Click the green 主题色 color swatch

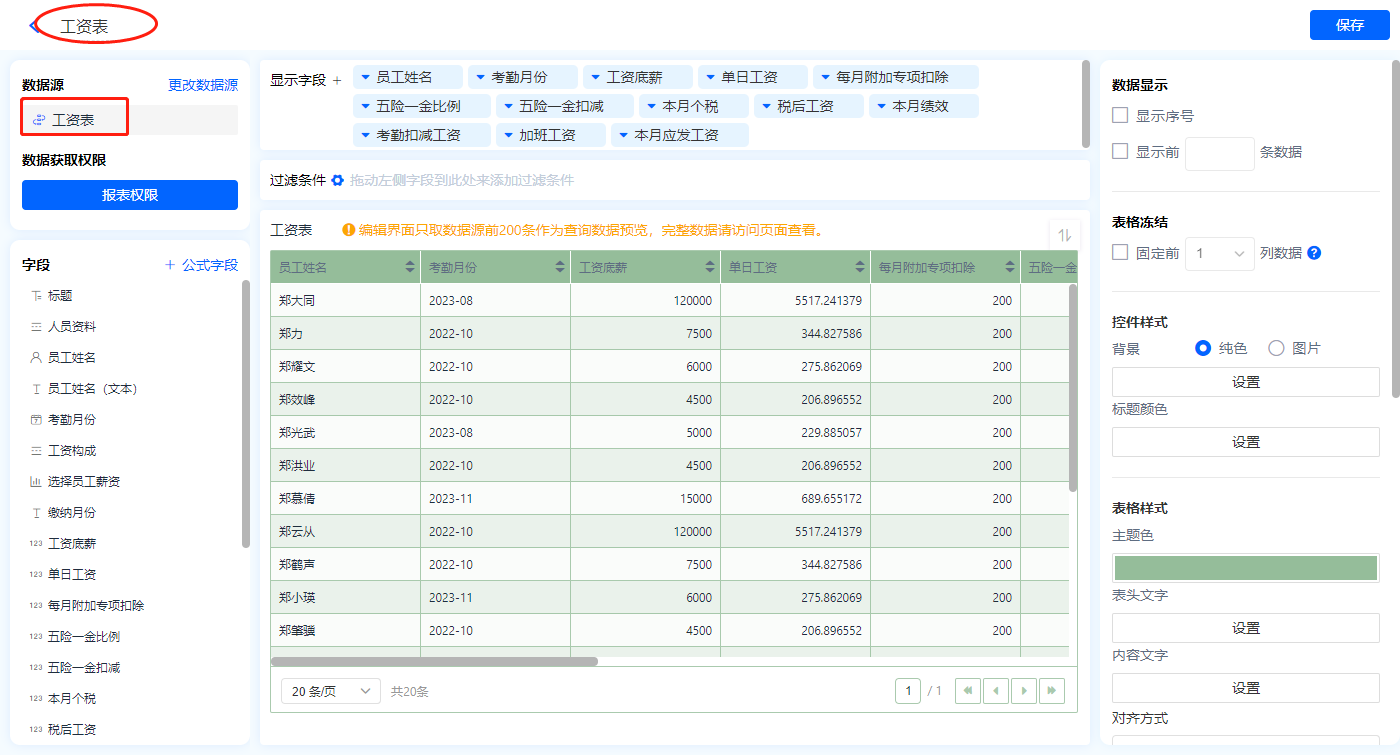coord(1245,567)
